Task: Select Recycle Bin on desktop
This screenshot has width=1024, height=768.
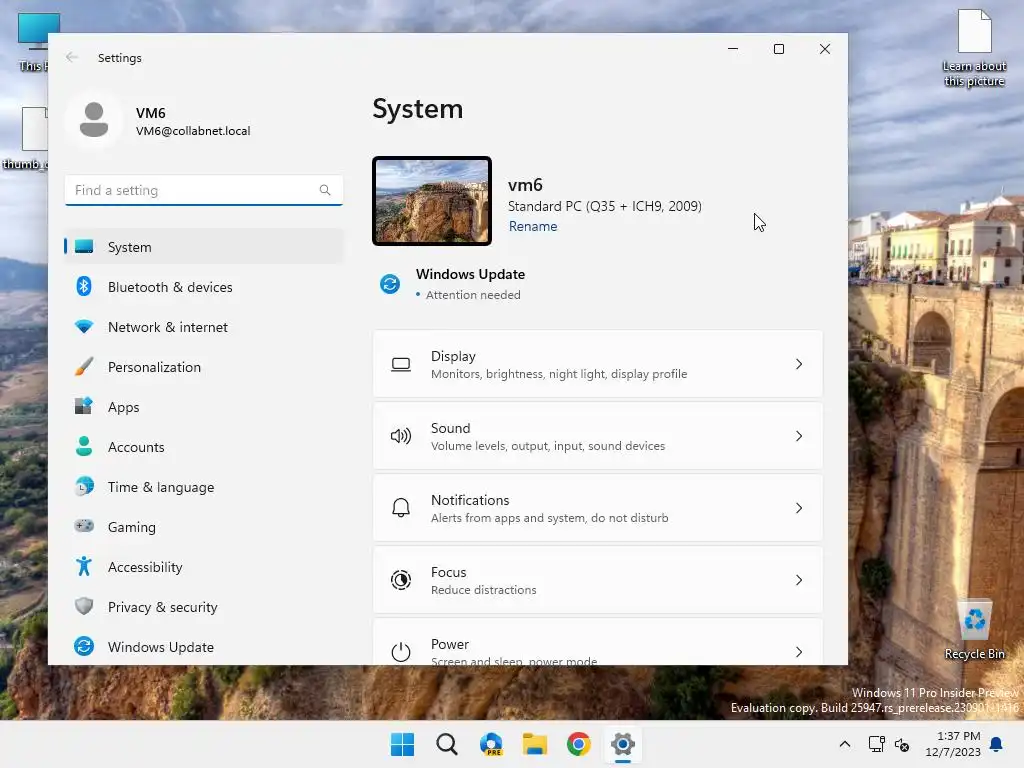Action: (974, 630)
